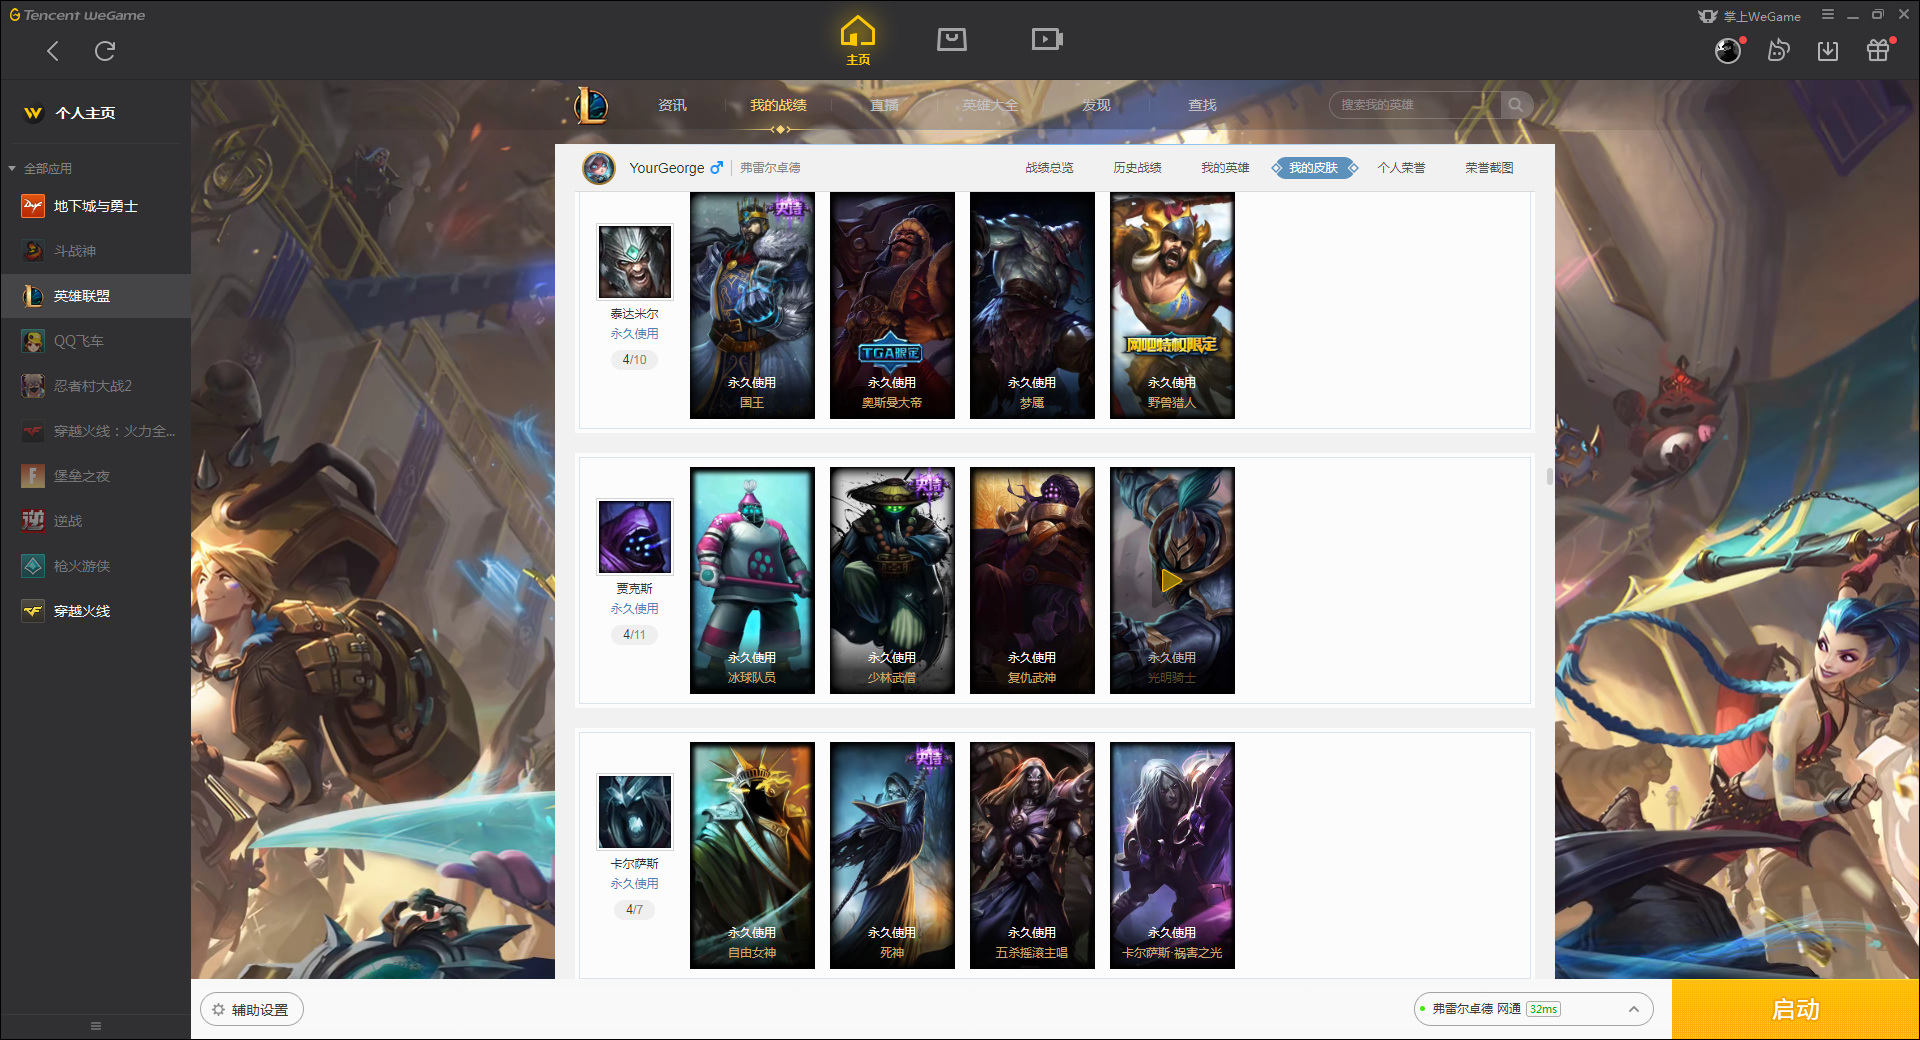Click 泰达米尔 champion portrait
Image resolution: width=1920 pixels, height=1040 pixels.
point(634,262)
